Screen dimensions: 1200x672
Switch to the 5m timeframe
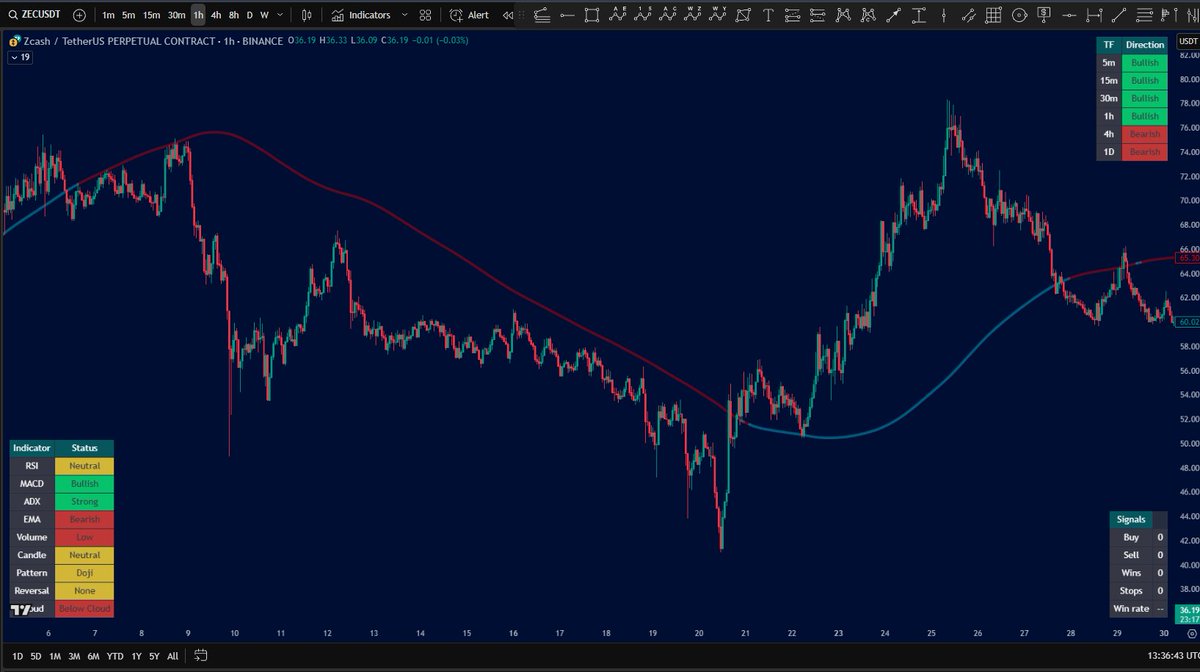click(129, 15)
